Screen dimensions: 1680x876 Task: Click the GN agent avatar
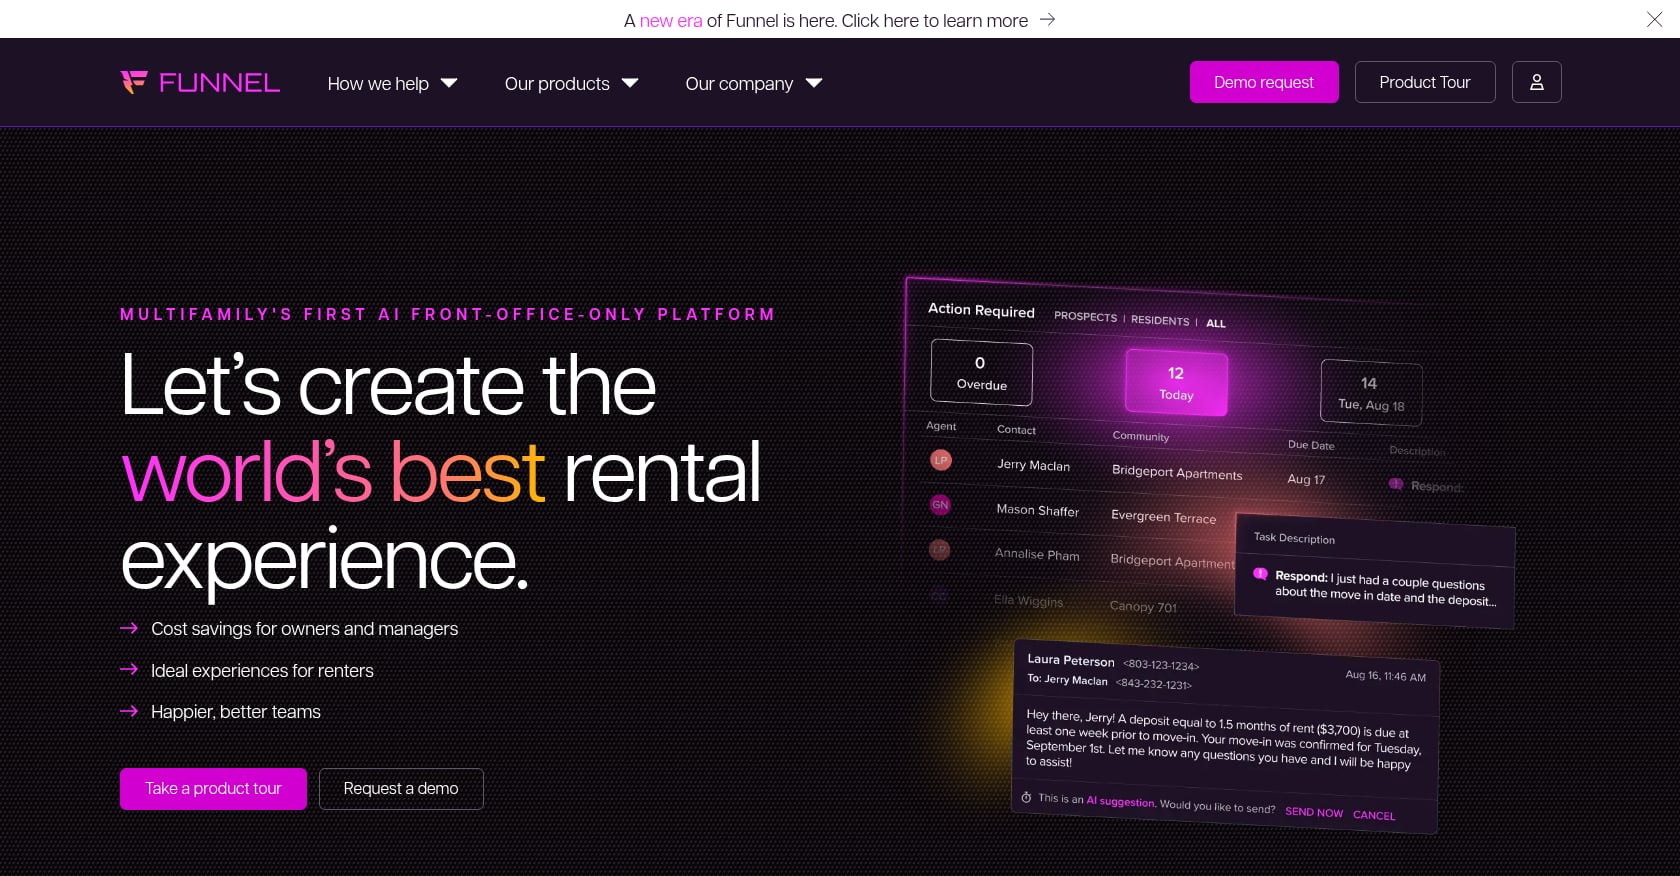[940, 505]
